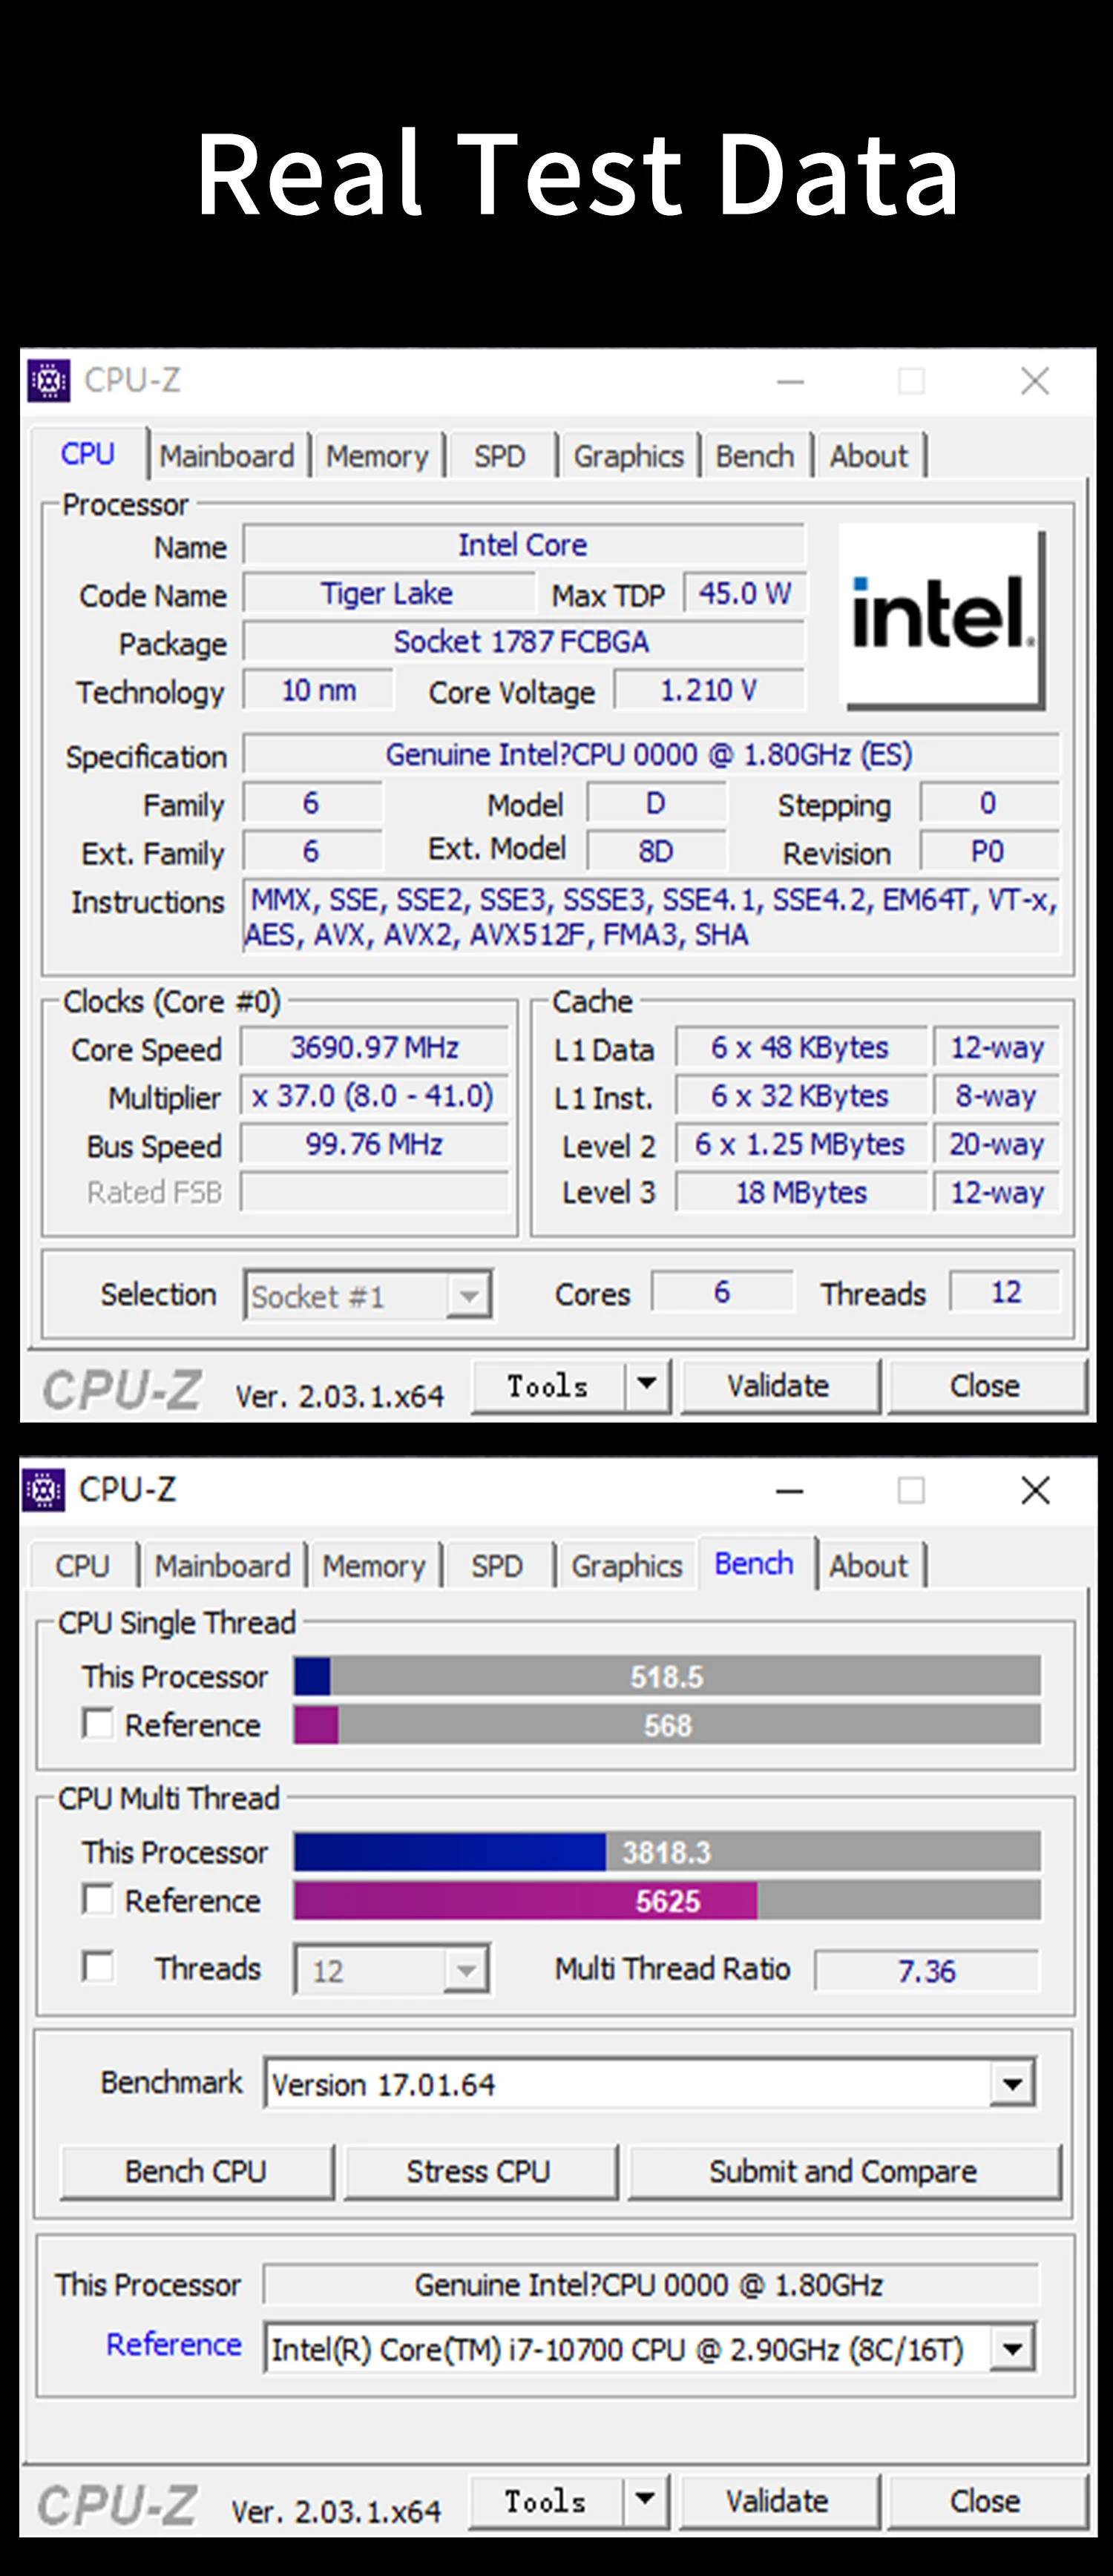Click Tools button in lower window
This screenshot has height=2576, width=1113.
pos(546,2500)
